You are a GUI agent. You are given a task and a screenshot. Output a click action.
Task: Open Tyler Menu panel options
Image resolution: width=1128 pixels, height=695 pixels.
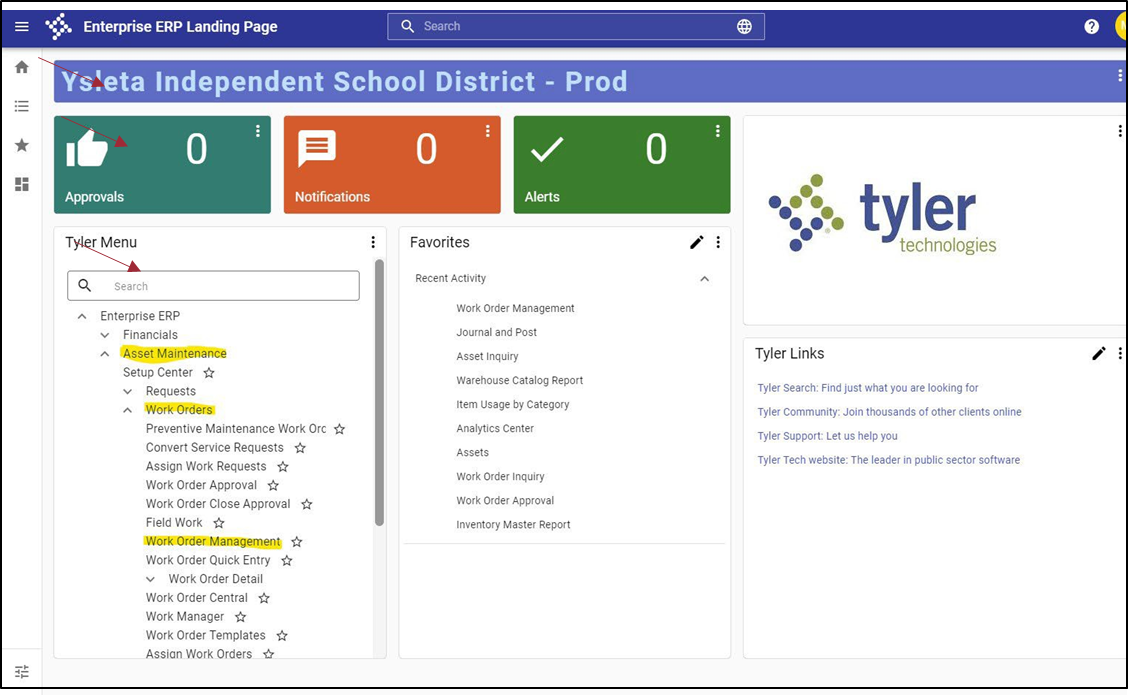click(x=373, y=242)
